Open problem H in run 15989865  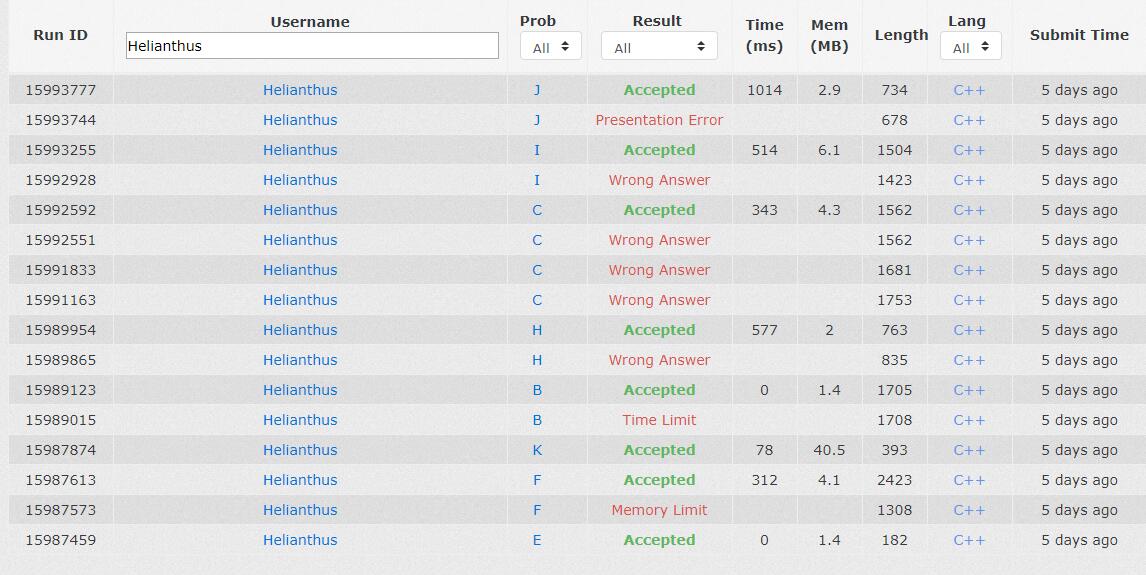(537, 360)
